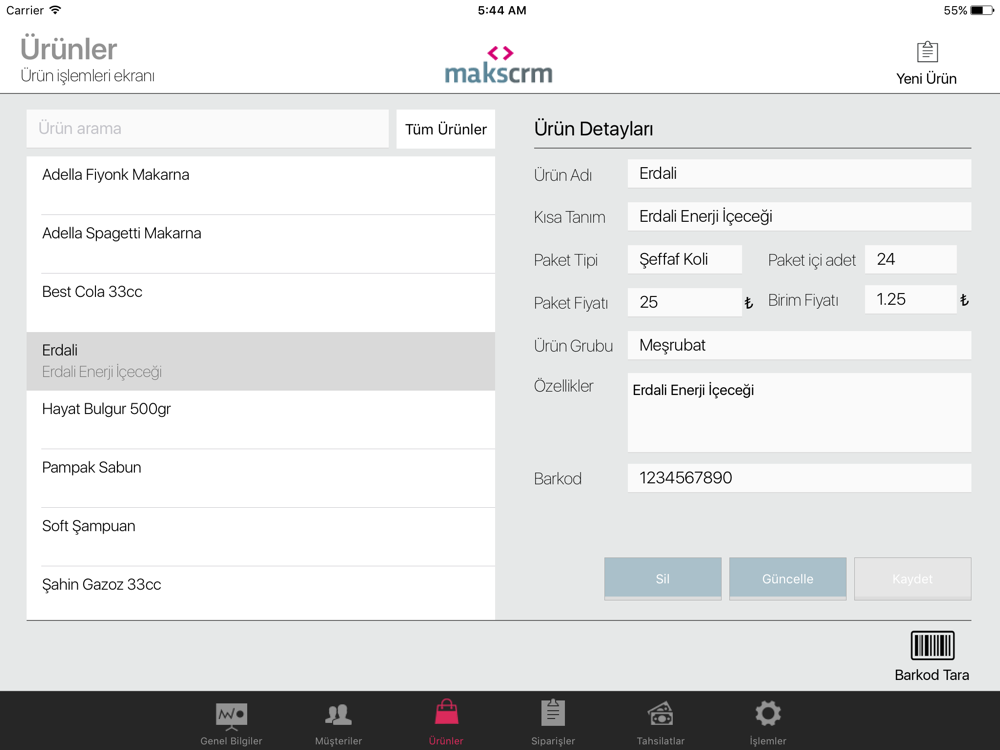This screenshot has width=1000, height=750.
Task: Click the makscrm logo
Action: tap(499, 64)
